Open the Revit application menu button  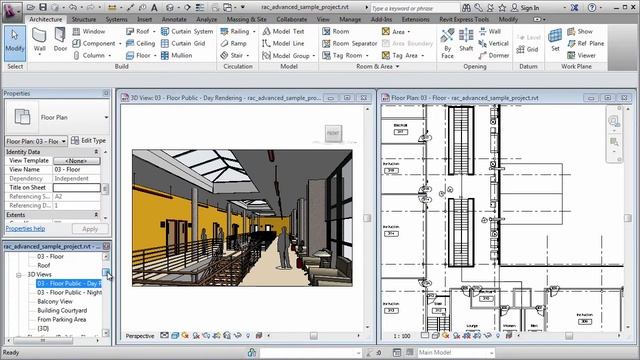click(x=12, y=11)
